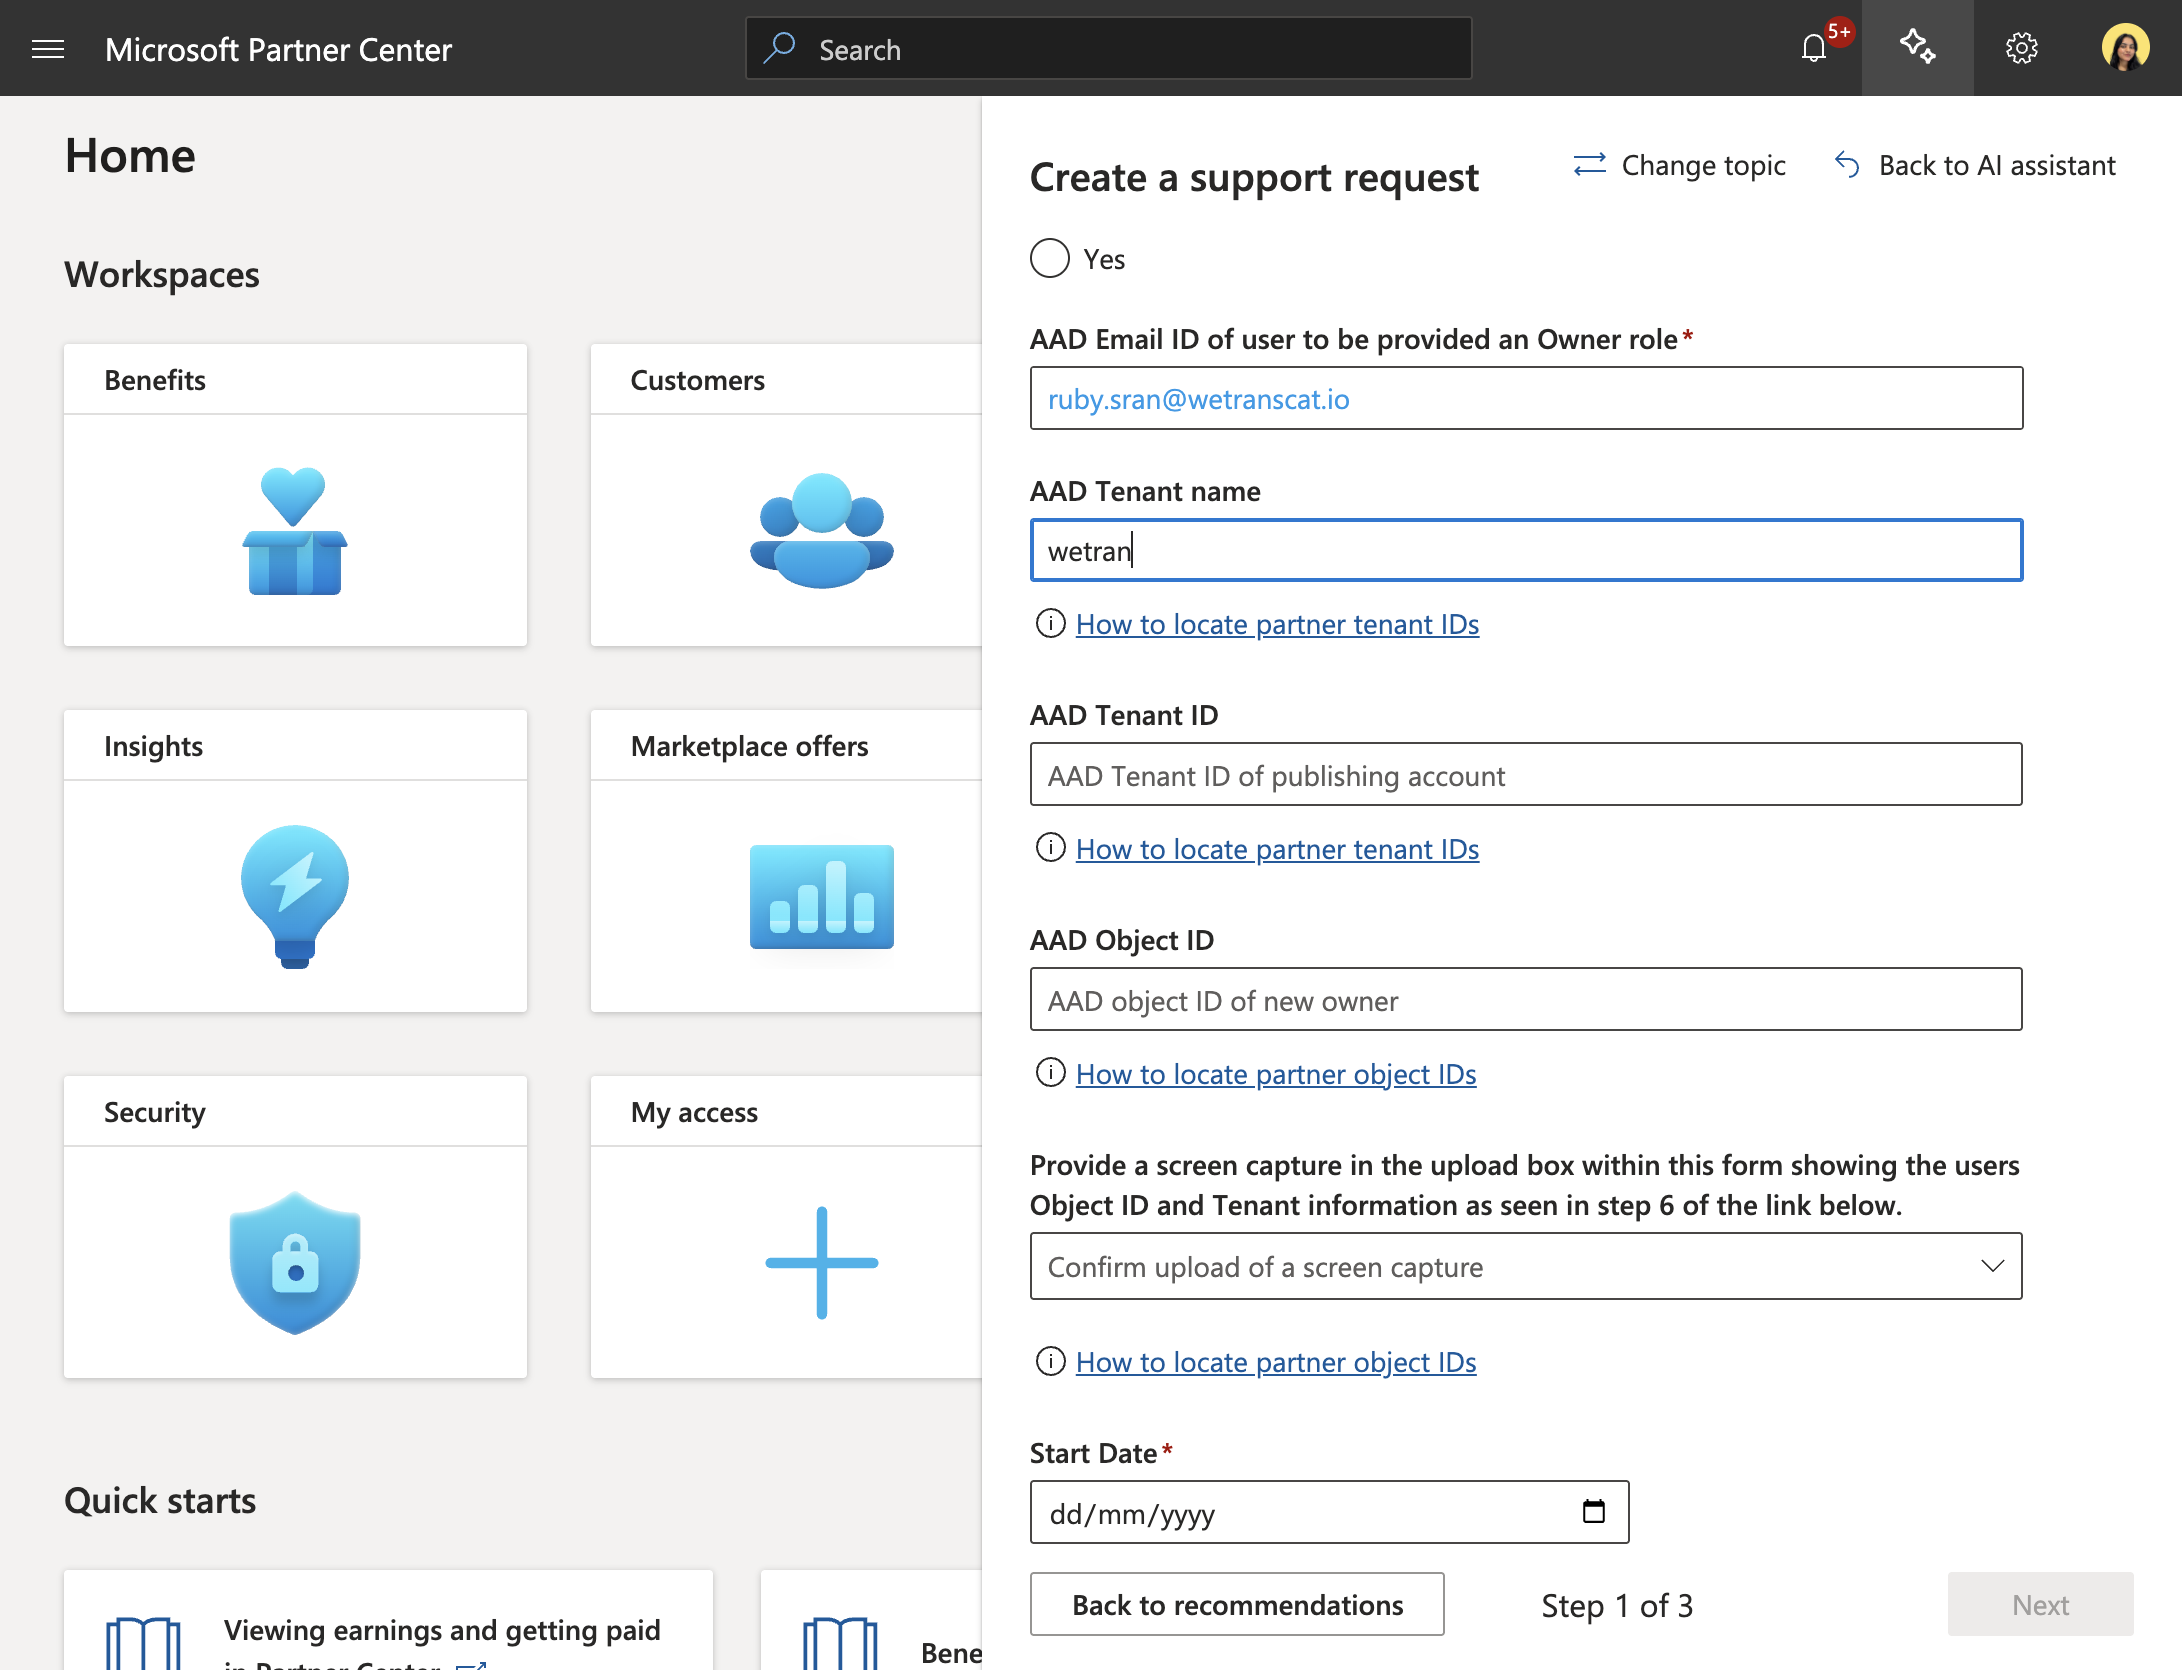This screenshot has height=1670, width=2182.
Task: Click info icon under AAD Object ID field
Action: (x=1050, y=1073)
